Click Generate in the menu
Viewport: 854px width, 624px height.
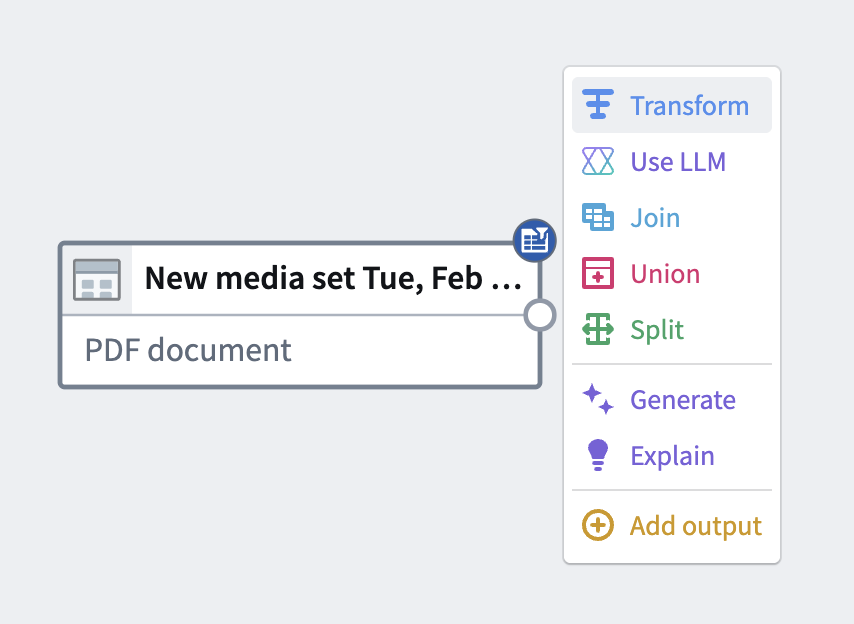(x=682, y=399)
